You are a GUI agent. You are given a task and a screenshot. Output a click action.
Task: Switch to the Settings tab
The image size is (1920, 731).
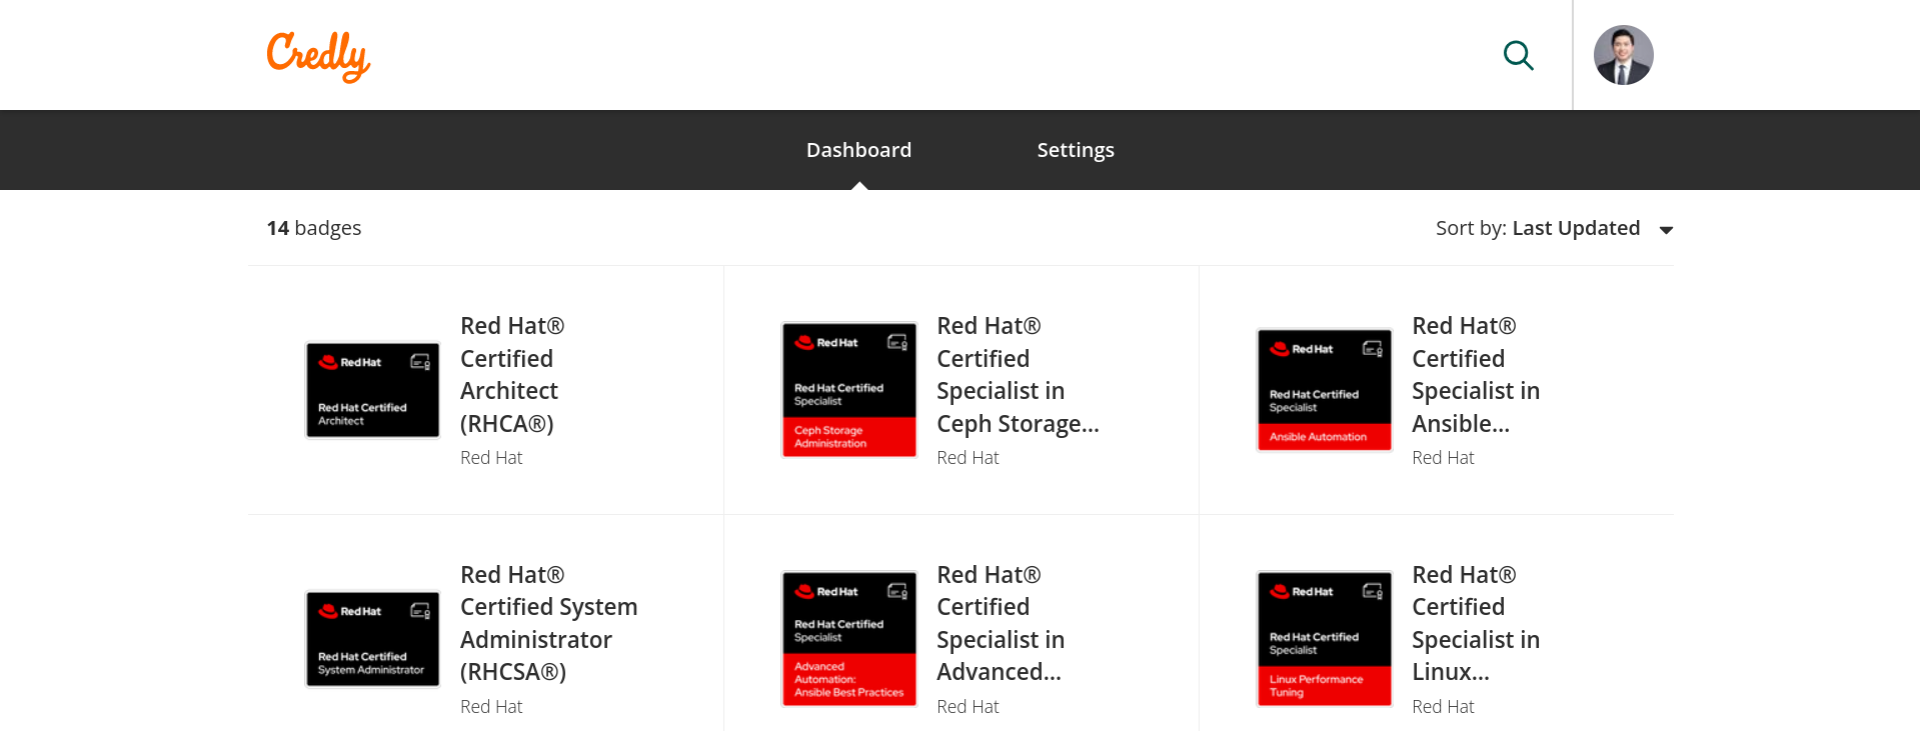1075,150
